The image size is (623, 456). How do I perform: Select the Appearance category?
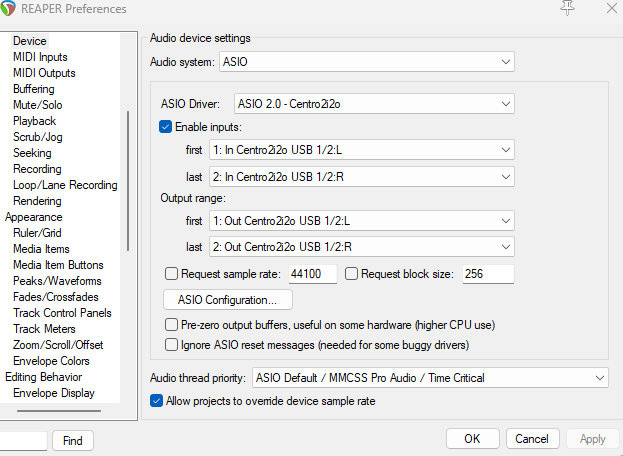(x=34, y=217)
